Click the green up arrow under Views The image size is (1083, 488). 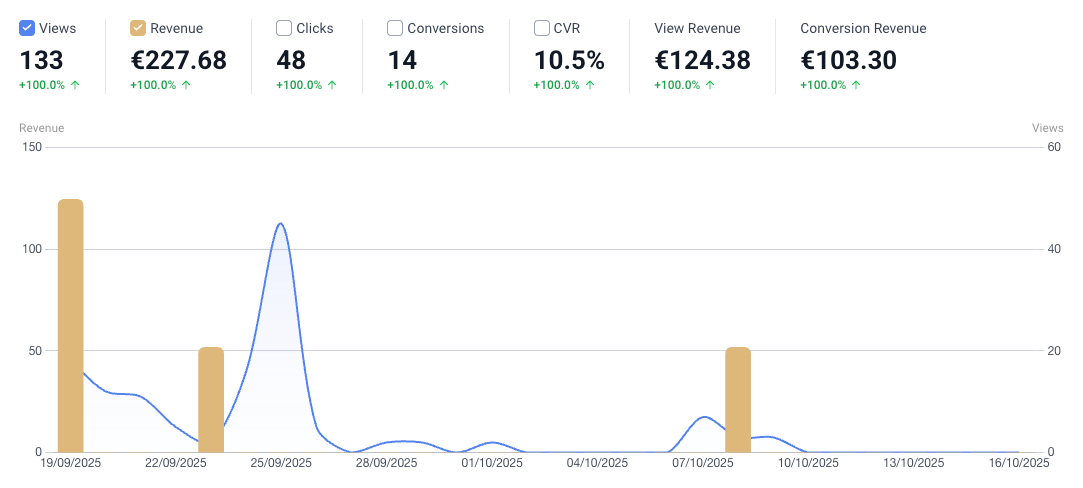coord(75,85)
